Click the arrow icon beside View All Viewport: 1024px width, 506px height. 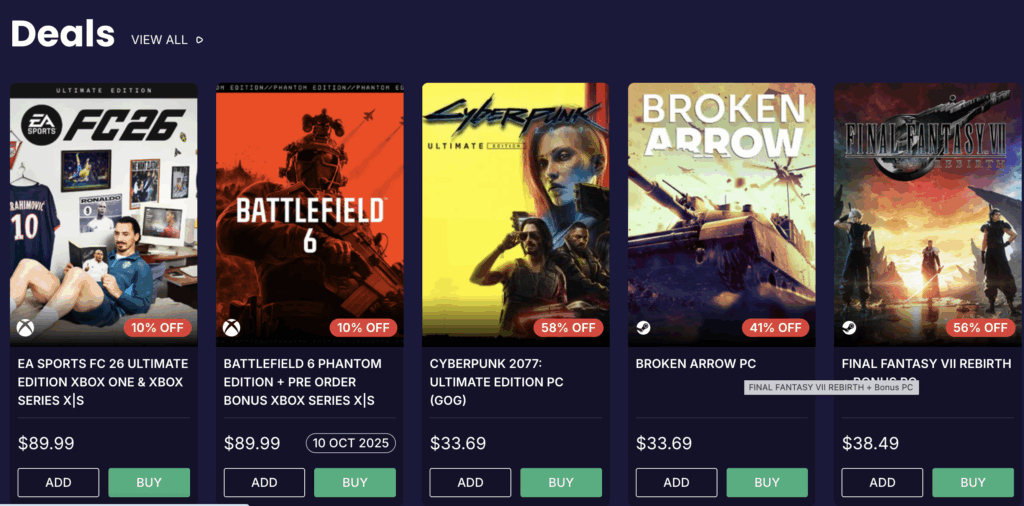coord(200,40)
